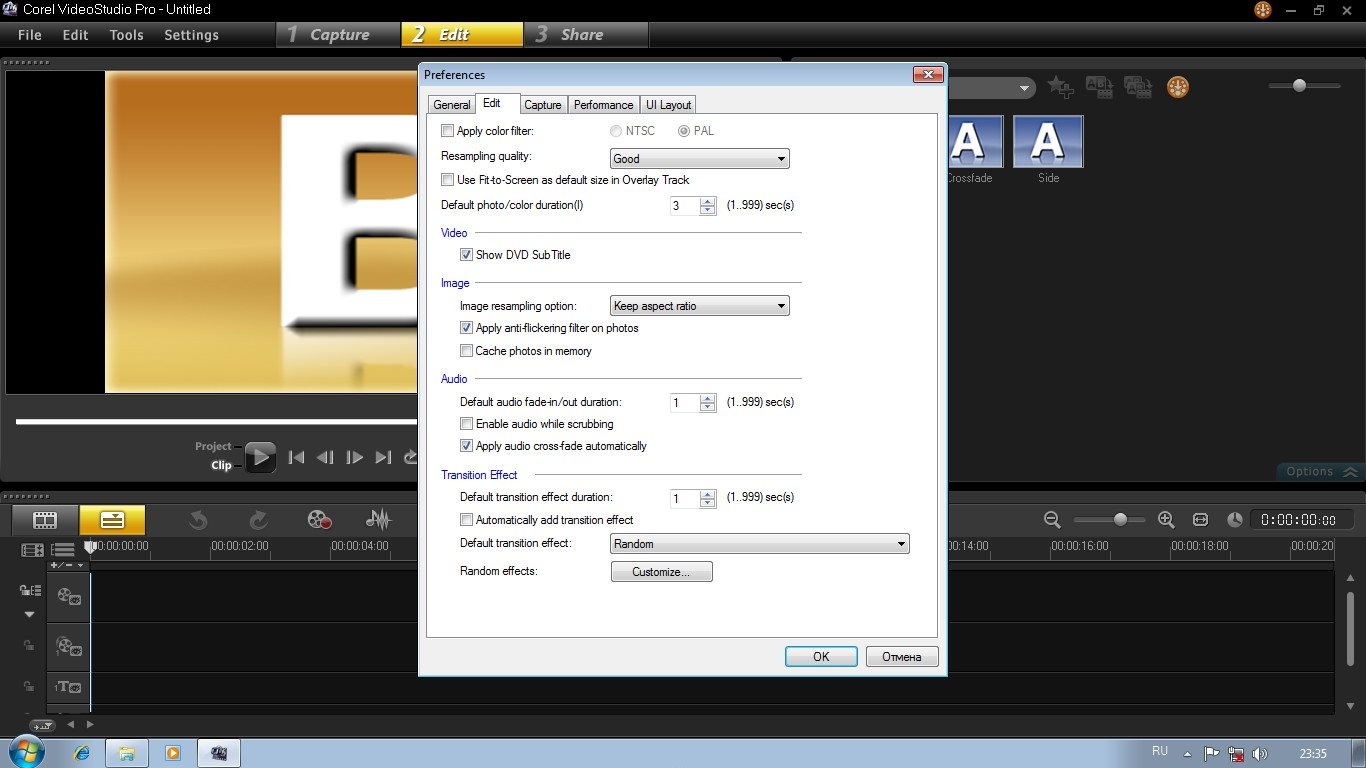
Task: Open the Tools menu
Action: point(126,35)
